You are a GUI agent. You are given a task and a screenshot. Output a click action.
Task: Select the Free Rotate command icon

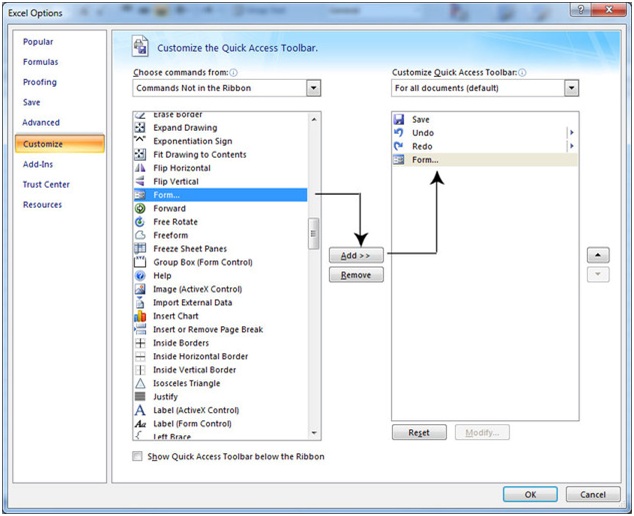click(x=140, y=222)
